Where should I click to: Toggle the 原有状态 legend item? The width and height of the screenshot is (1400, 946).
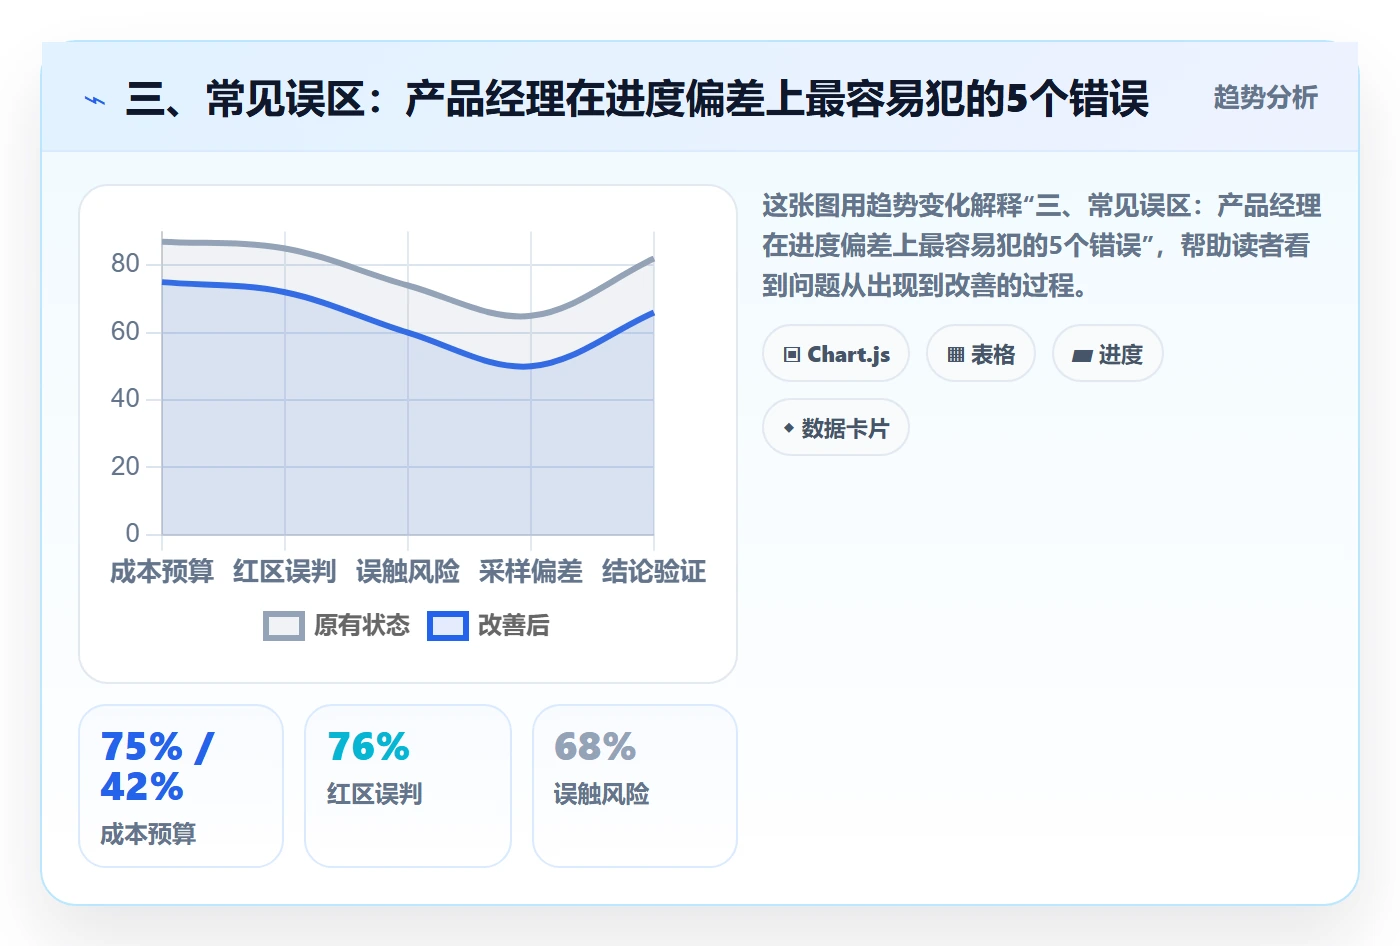[x=336, y=625]
